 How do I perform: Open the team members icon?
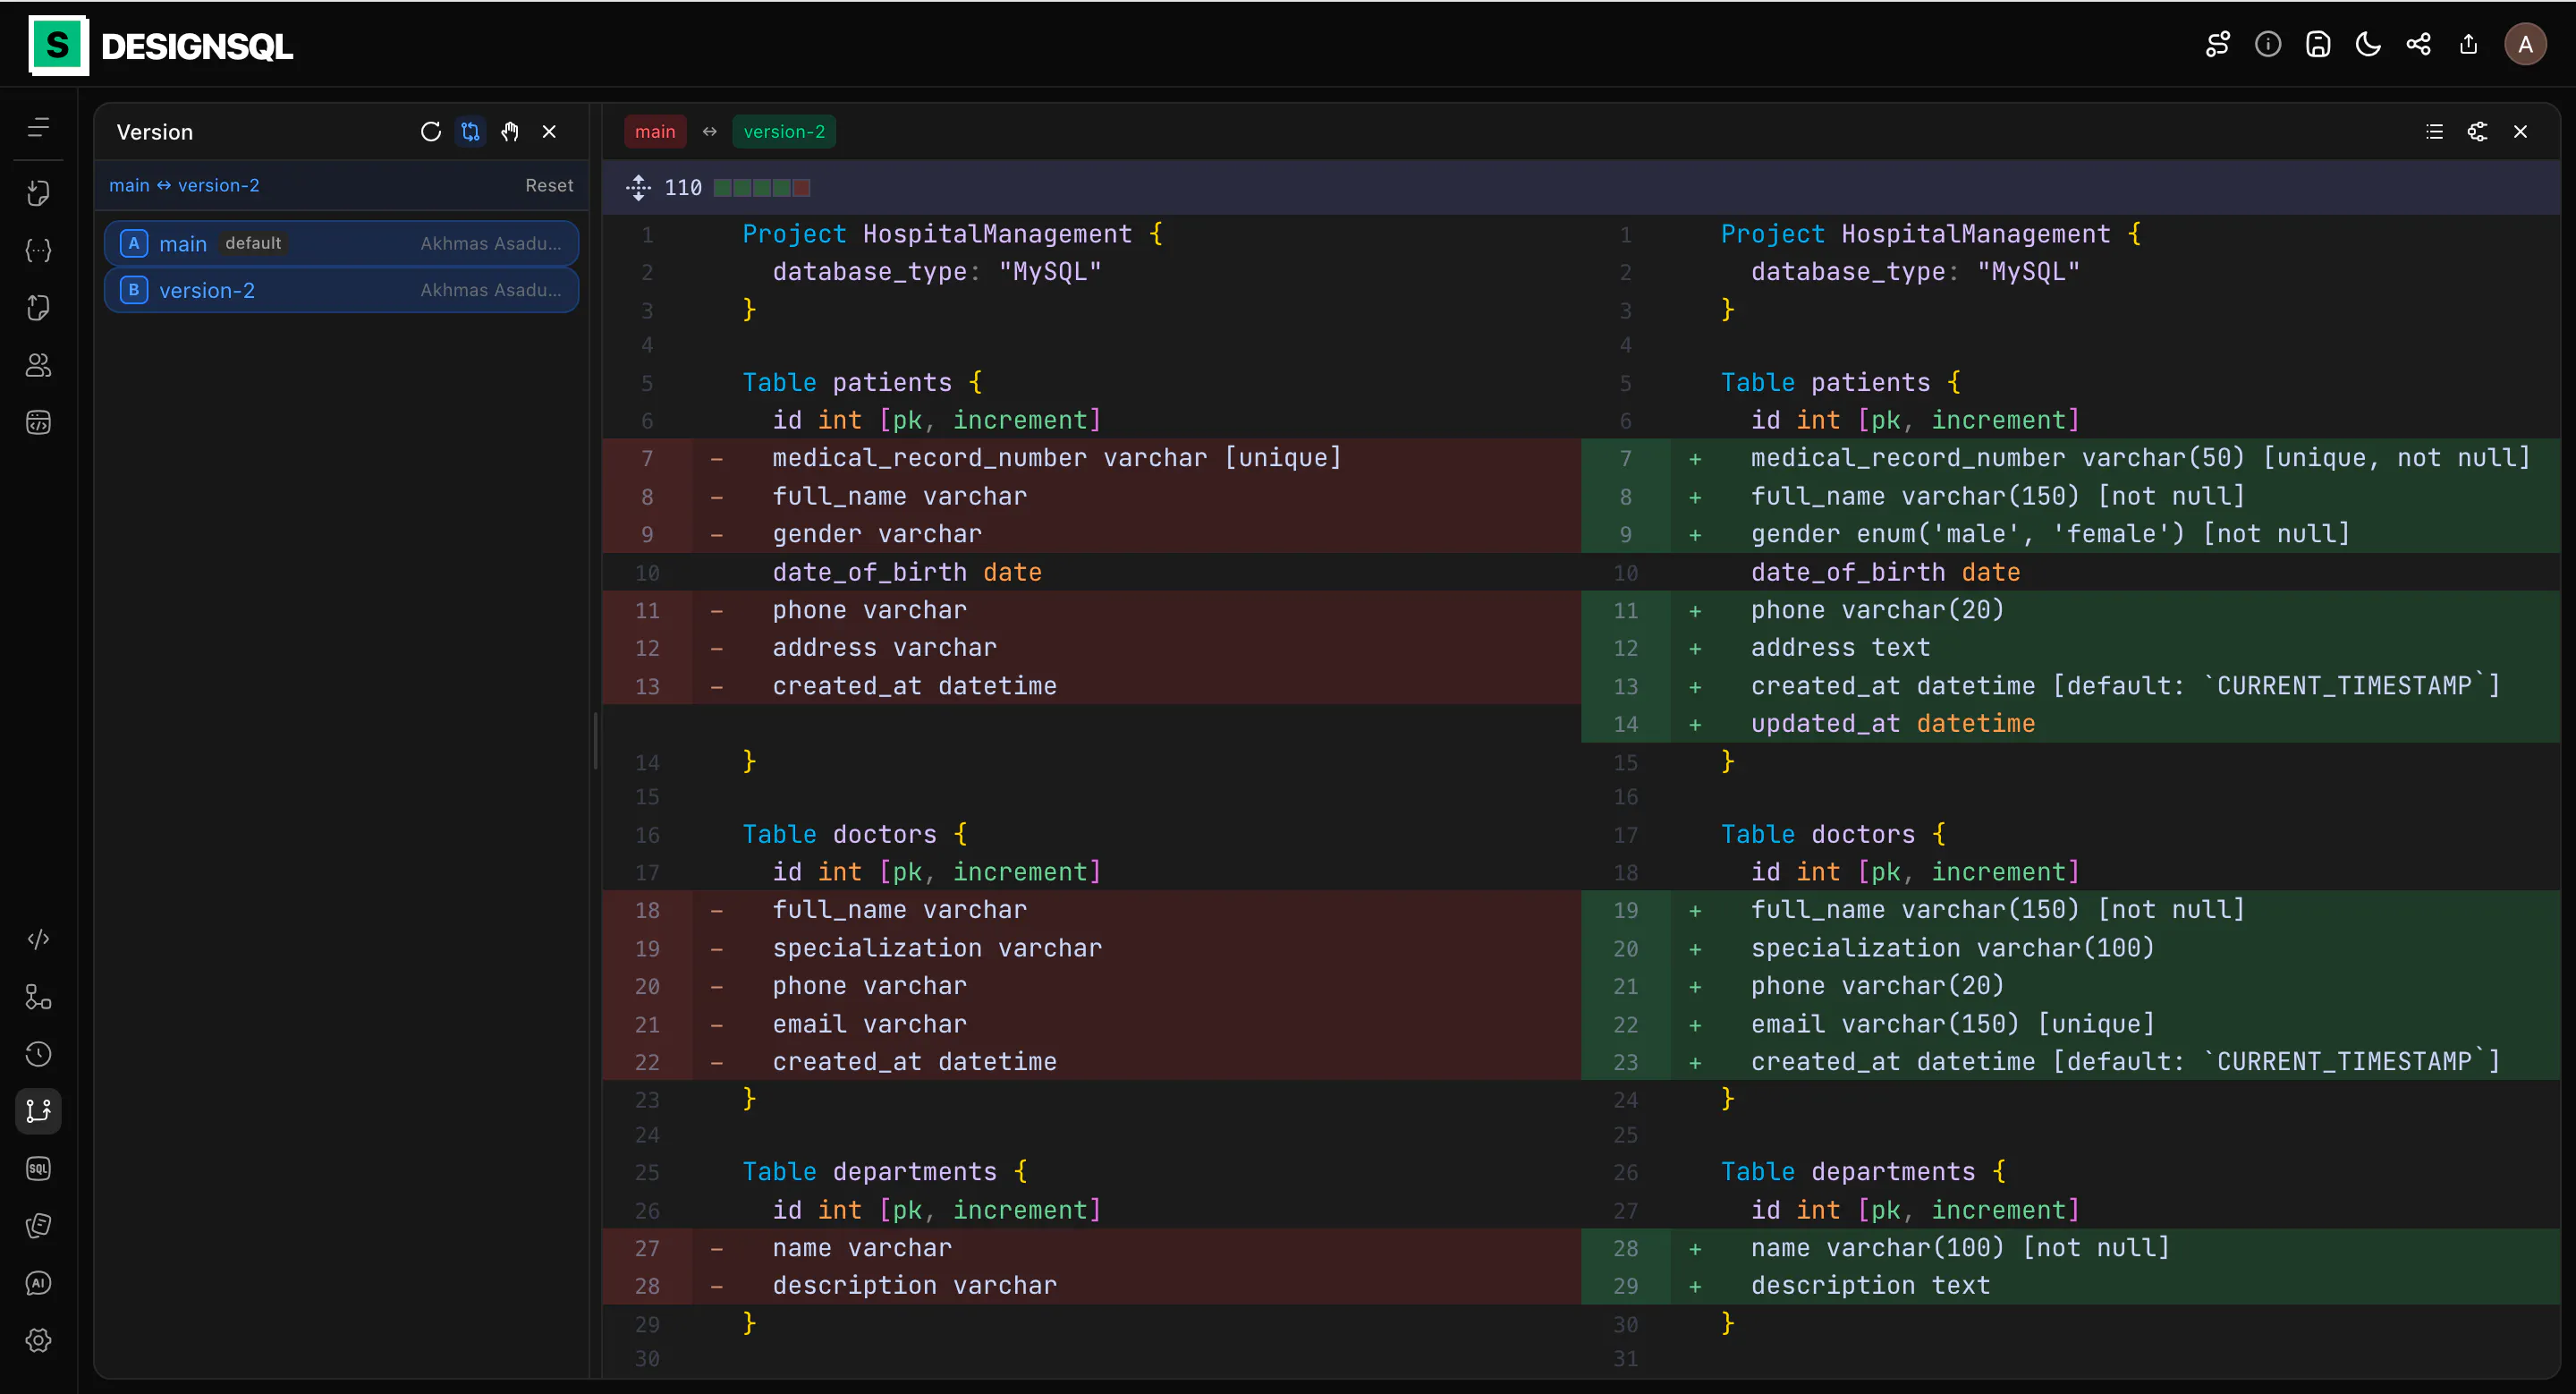pos(38,365)
